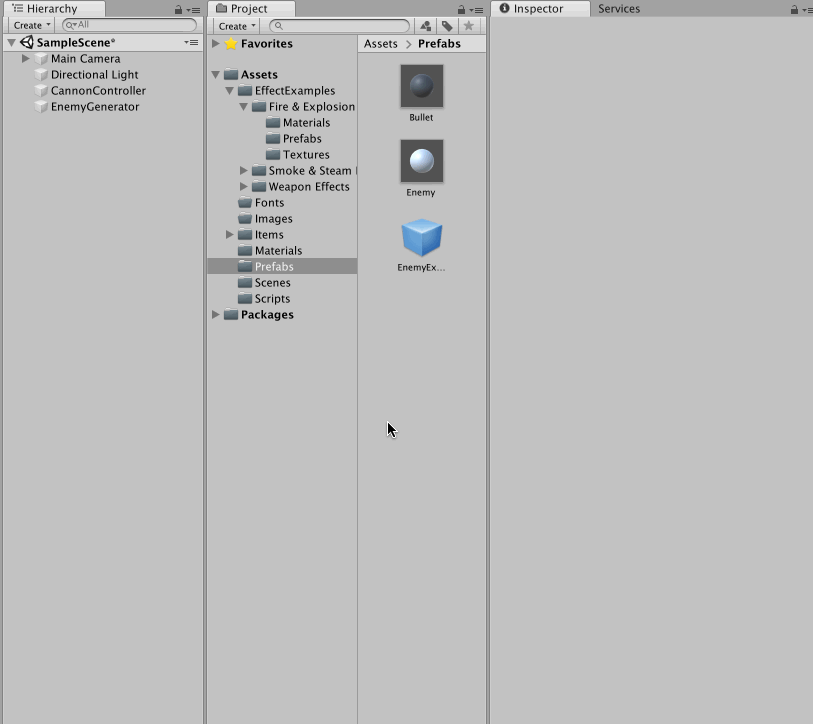Viewport: 813px width, 724px height.
Task: Click the search by label tag icon
Action: point(447,25)
